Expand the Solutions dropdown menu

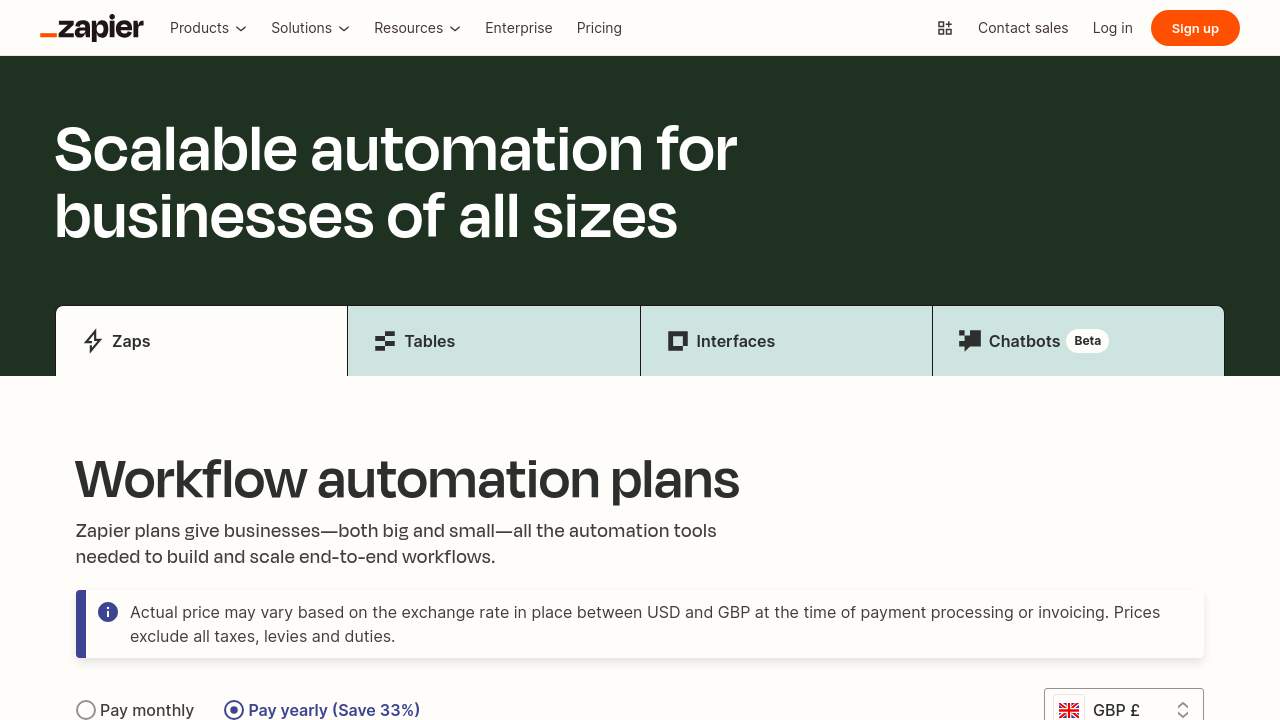[x=310, y=28]
